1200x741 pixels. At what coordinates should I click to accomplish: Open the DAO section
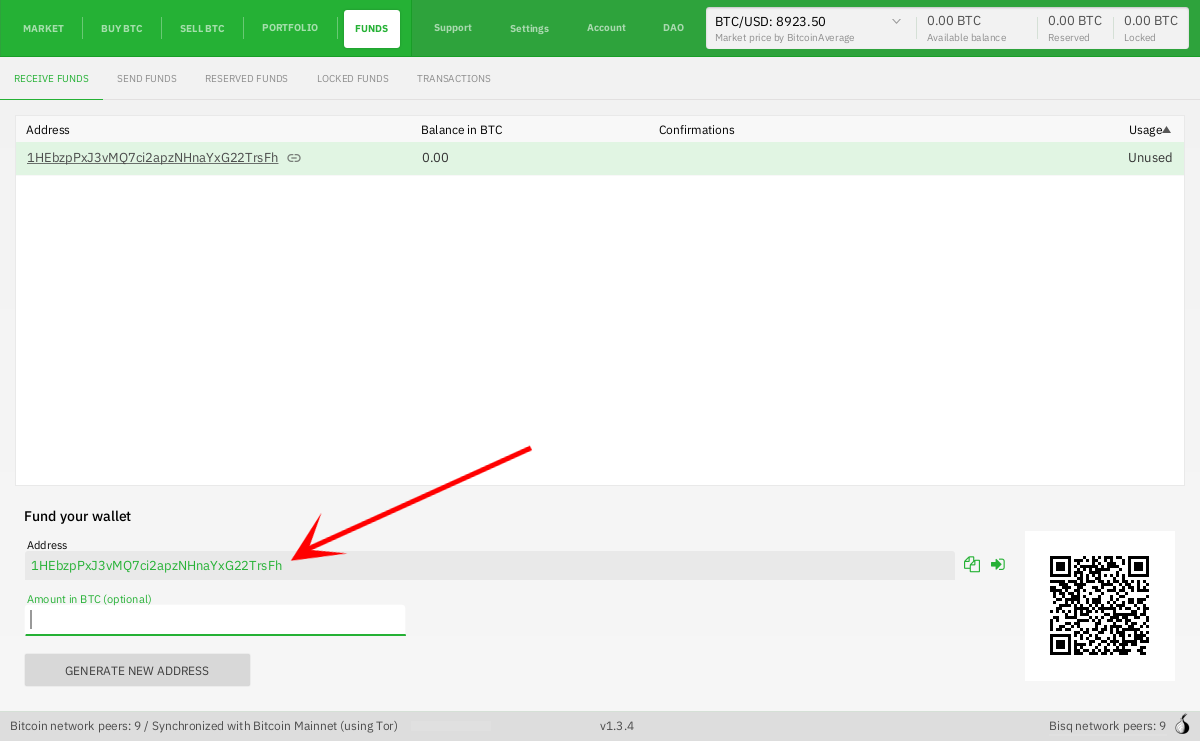673,28
